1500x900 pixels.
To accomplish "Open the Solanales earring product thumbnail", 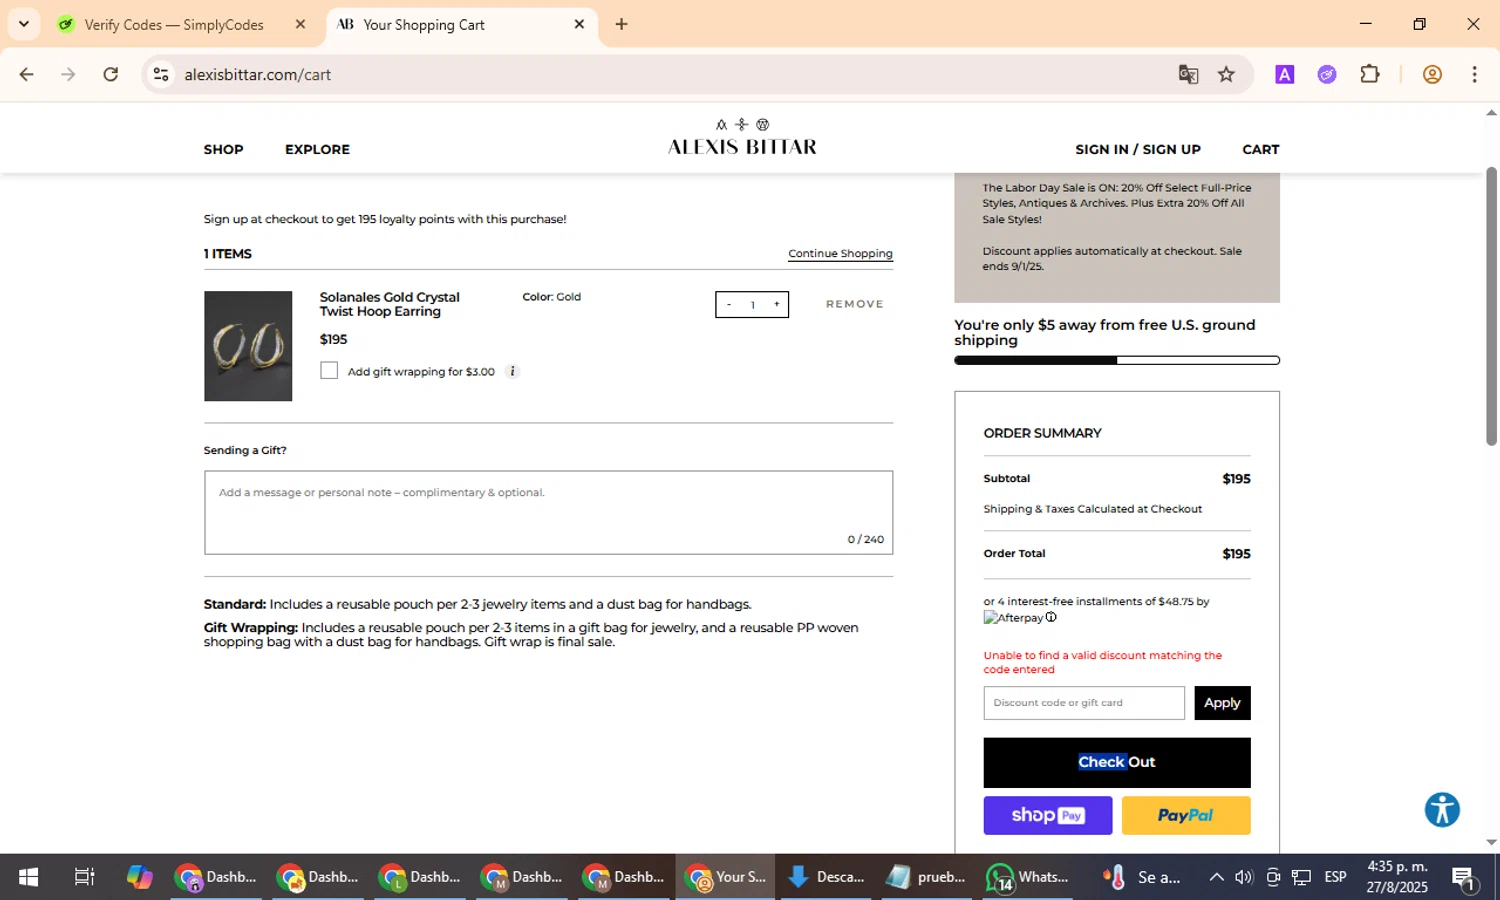I will point(248,346).
